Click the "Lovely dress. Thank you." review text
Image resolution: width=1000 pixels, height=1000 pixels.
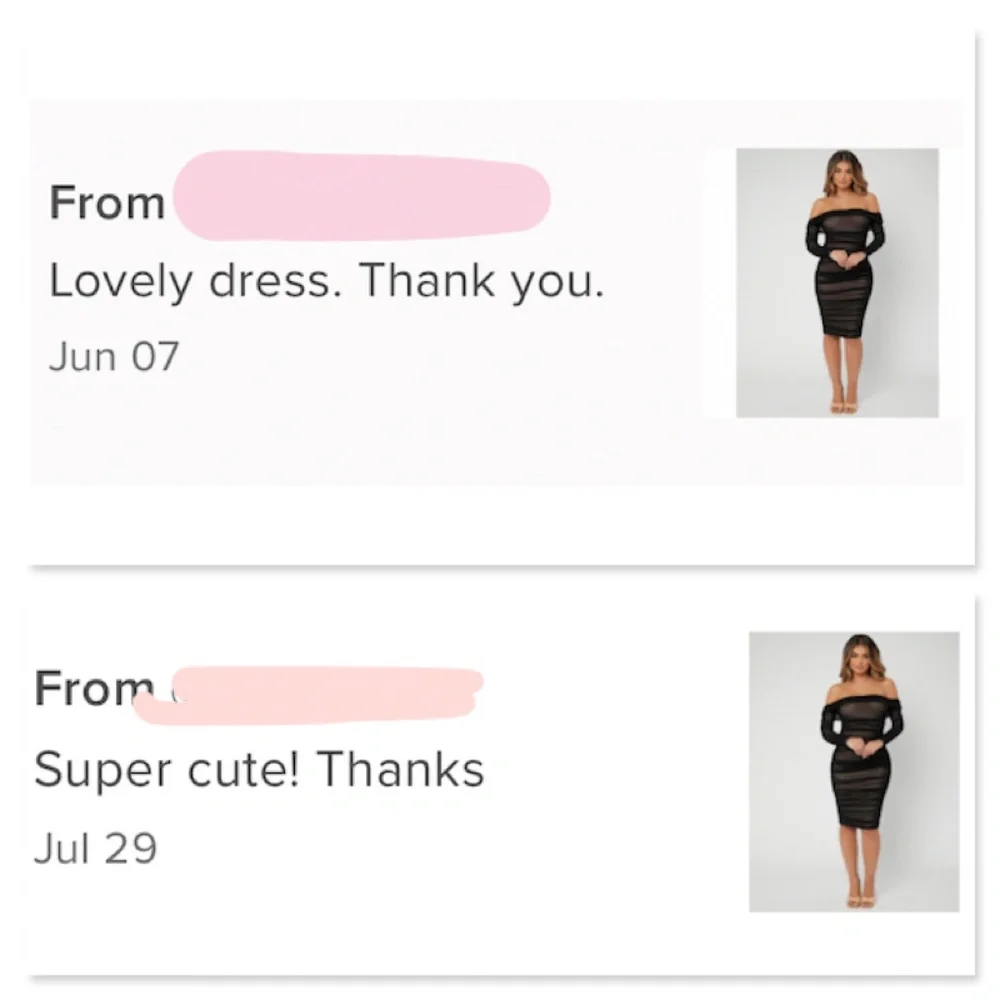coord(327,285)
